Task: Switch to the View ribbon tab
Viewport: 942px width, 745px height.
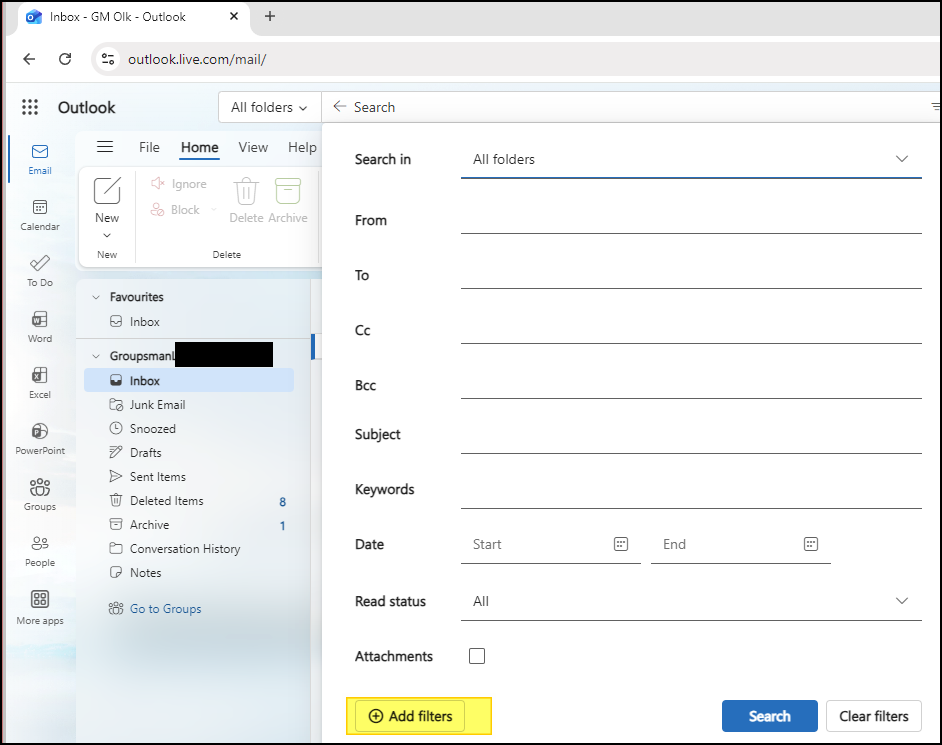Action: click(253, 147)
